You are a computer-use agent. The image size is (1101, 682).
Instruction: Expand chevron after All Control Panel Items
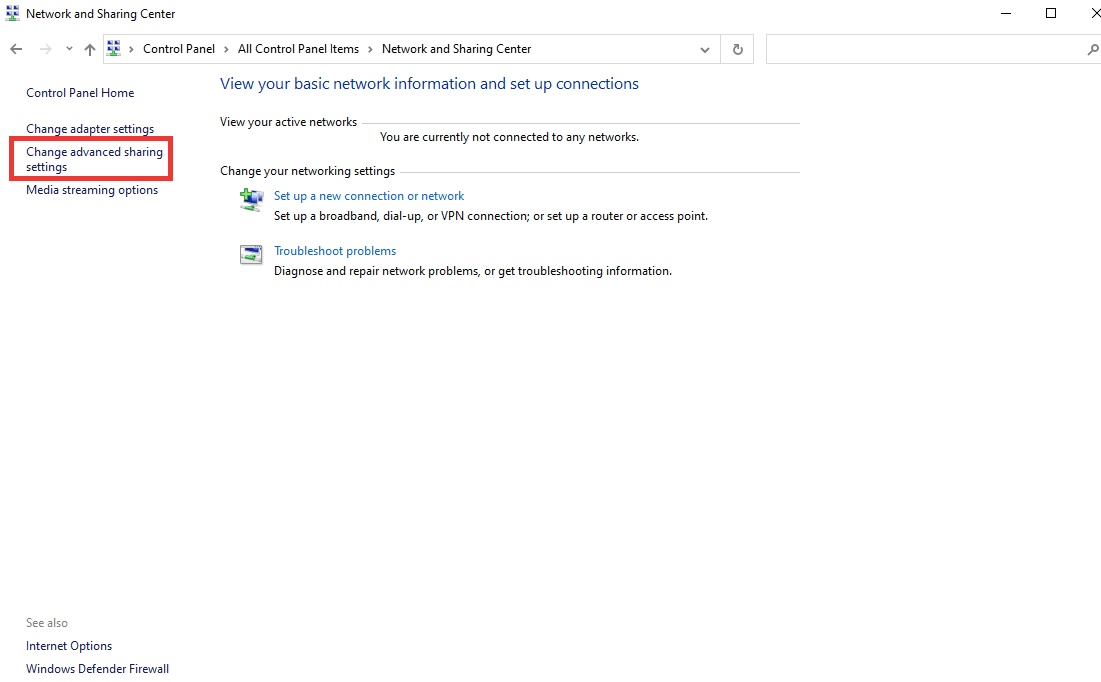point(370,49)
